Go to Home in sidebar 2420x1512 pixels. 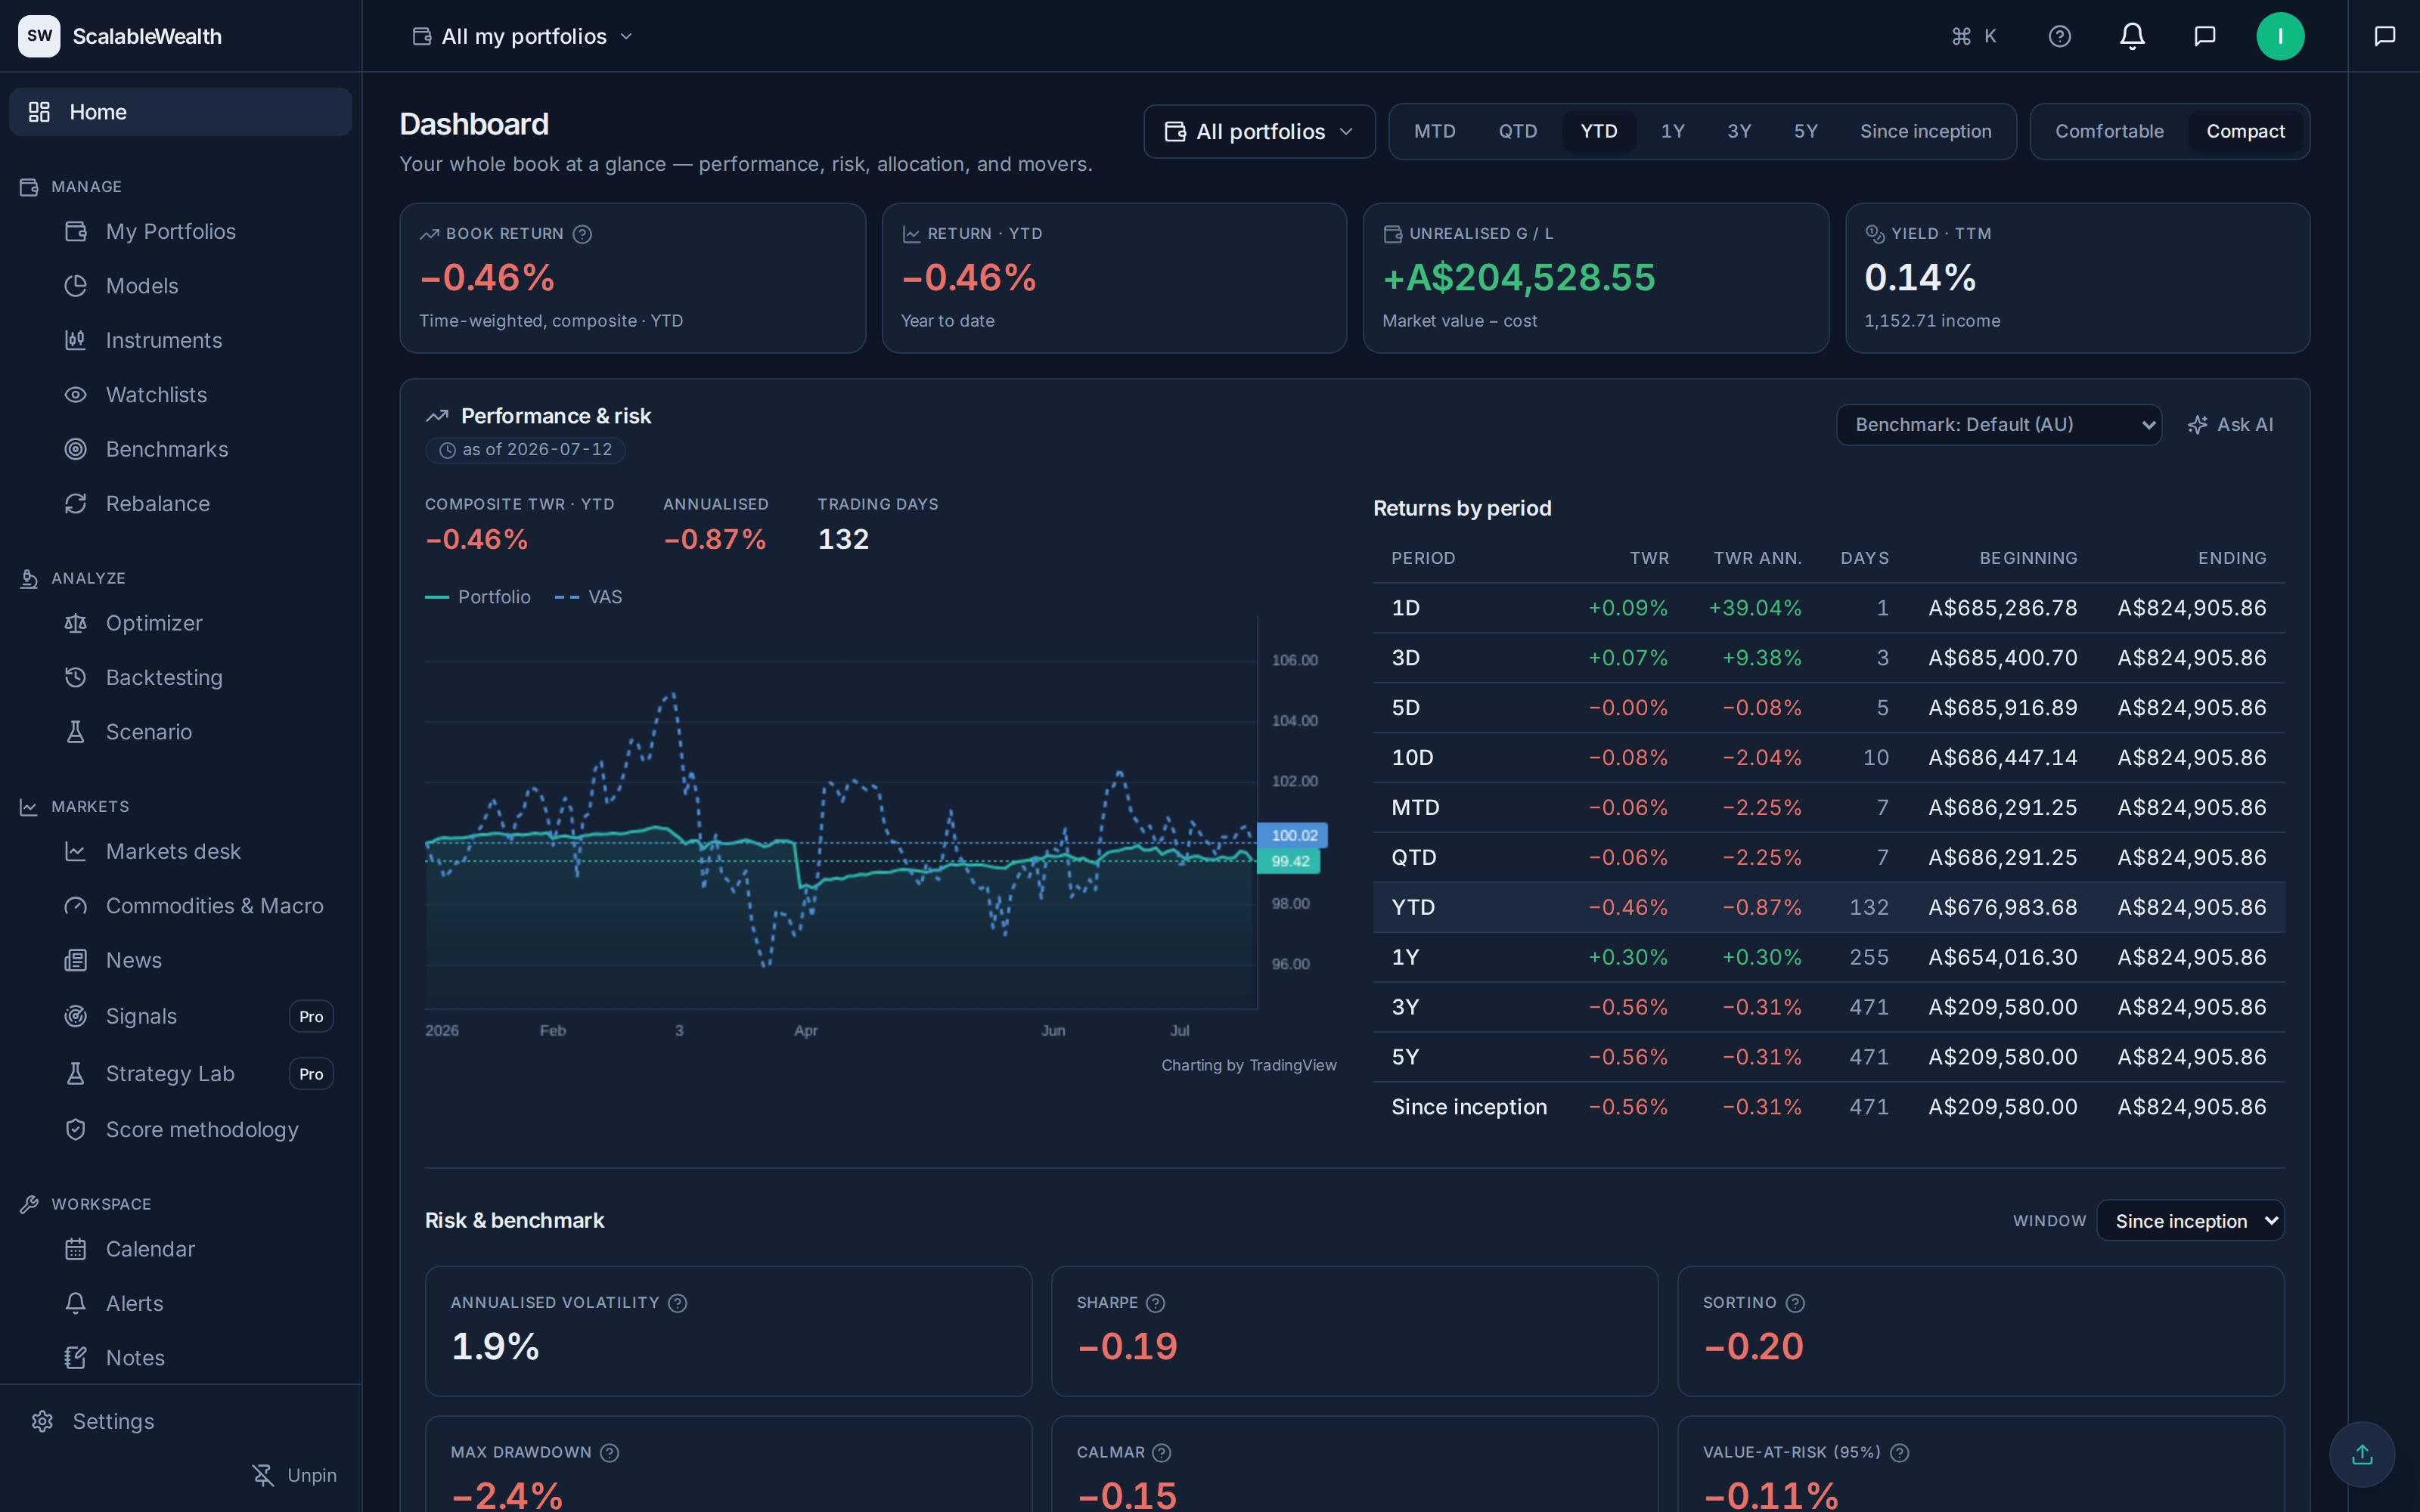click(181, 112)
